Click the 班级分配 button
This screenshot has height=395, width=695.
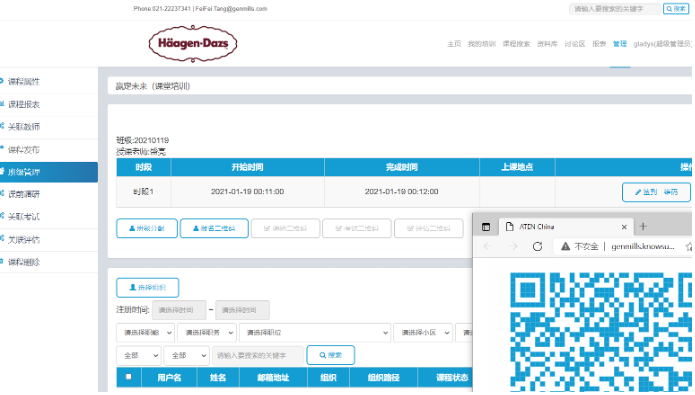click(x=147, y=228)
